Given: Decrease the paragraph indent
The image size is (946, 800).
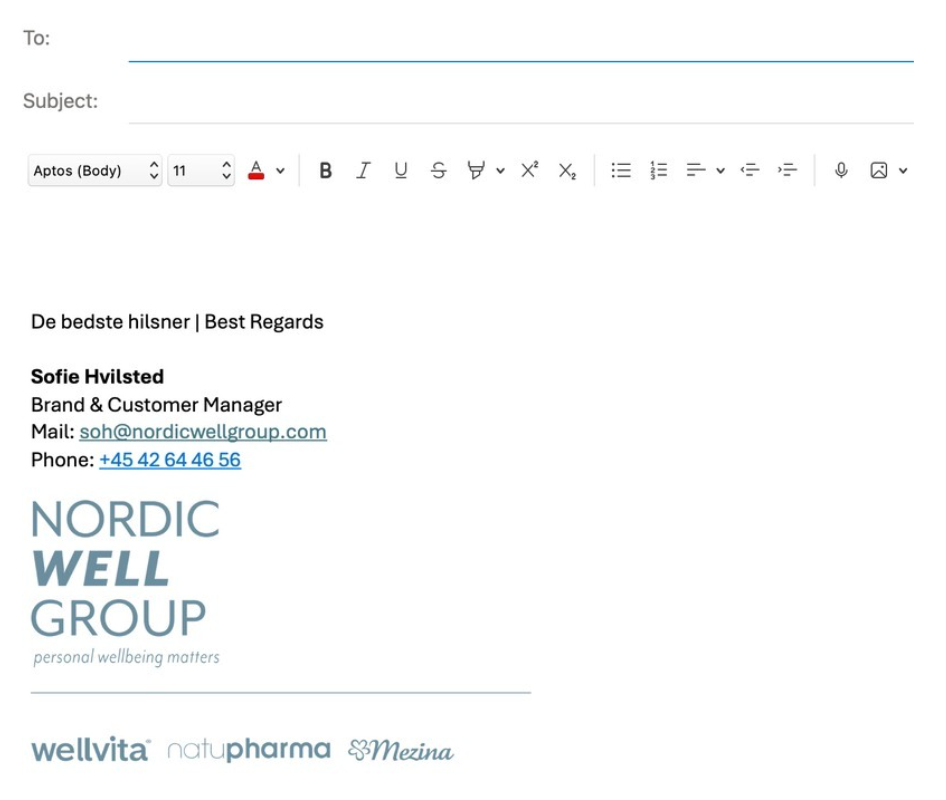Looking at the screenshot, I should 749,170.
